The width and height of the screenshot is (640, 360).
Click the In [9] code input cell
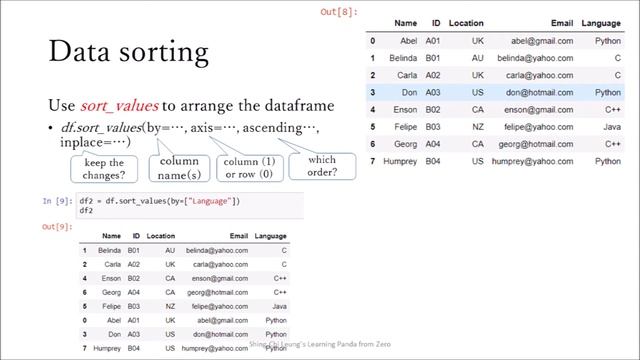pos(190,206)
